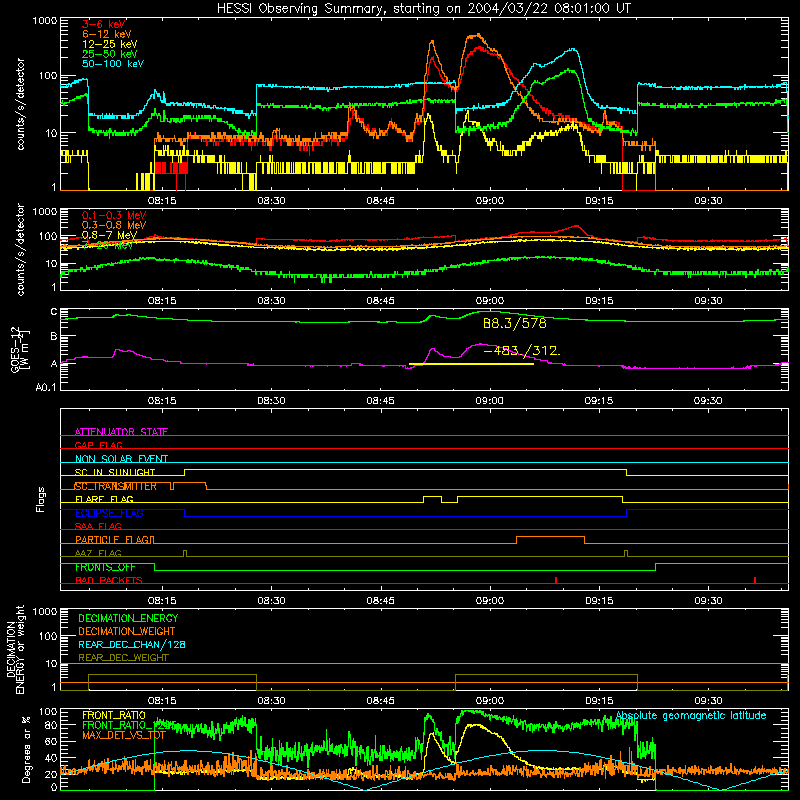The width and height of the screenshot is (800, 800).
Task: Select the '50-100 keV' legend entry
Action: click(113, 64)
